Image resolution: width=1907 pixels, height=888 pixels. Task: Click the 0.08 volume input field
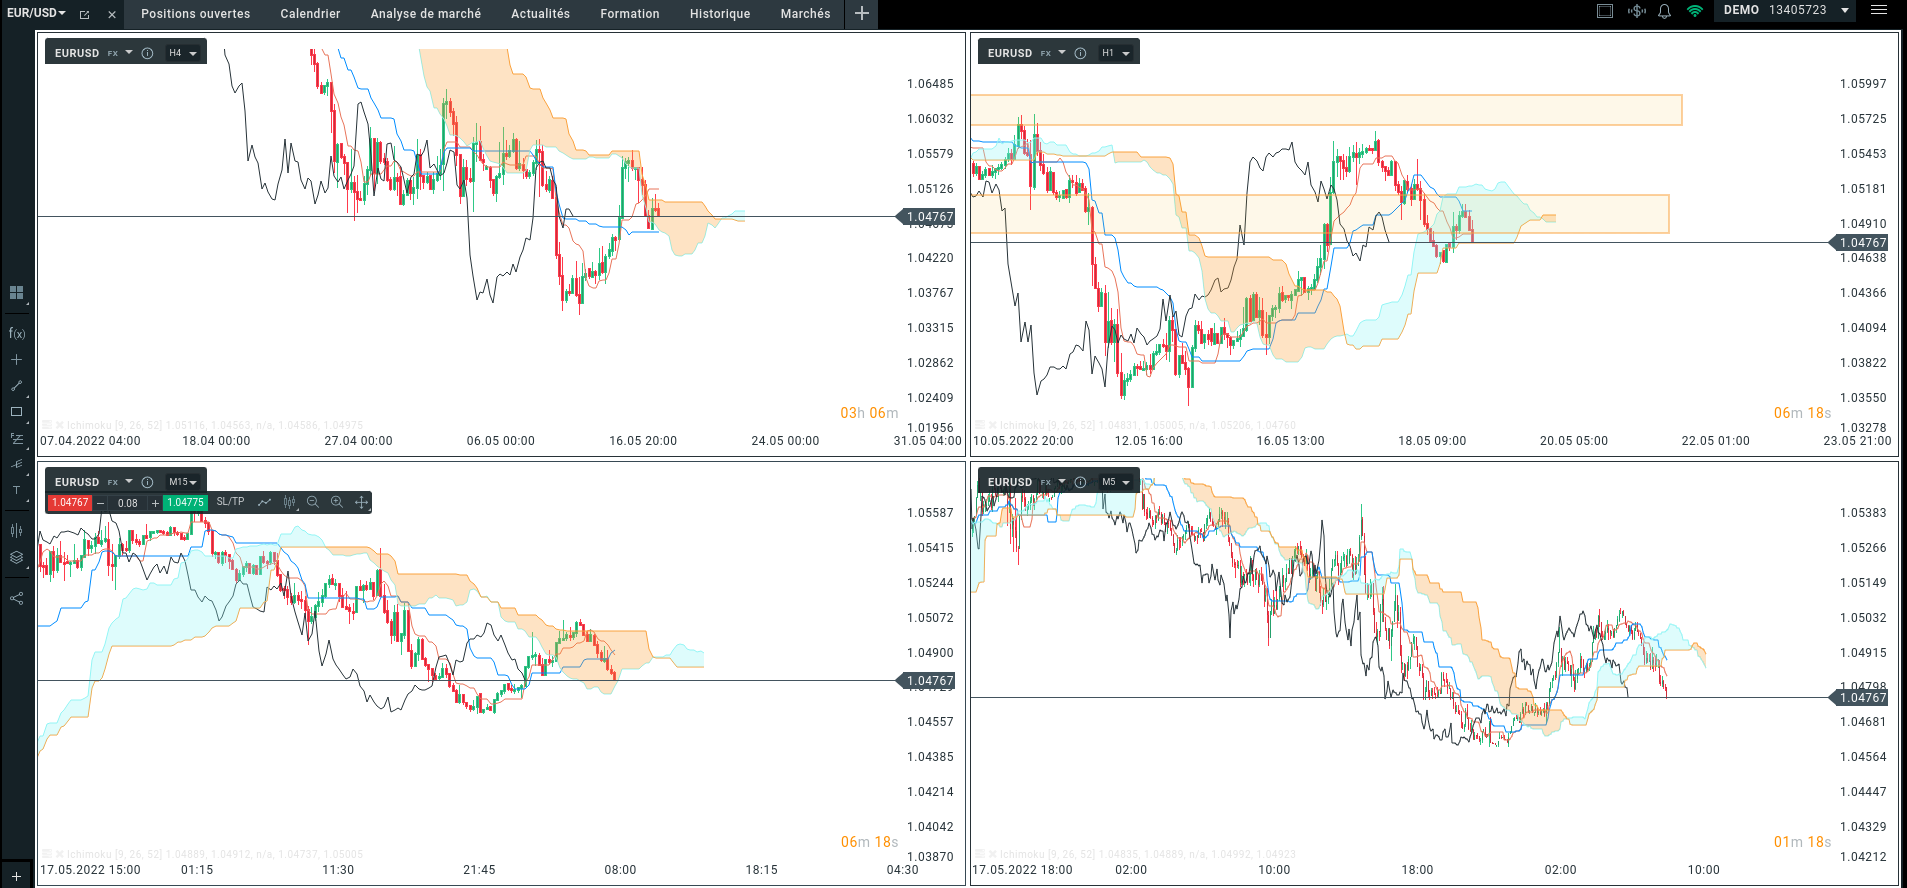click(x=128, y=503)
